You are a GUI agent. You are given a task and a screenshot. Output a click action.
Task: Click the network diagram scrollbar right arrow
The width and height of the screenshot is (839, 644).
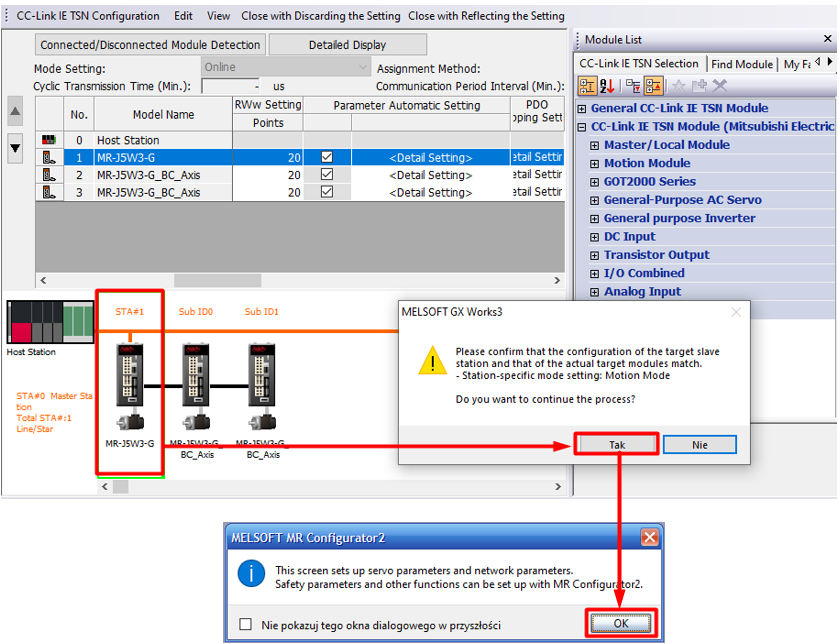558,486
